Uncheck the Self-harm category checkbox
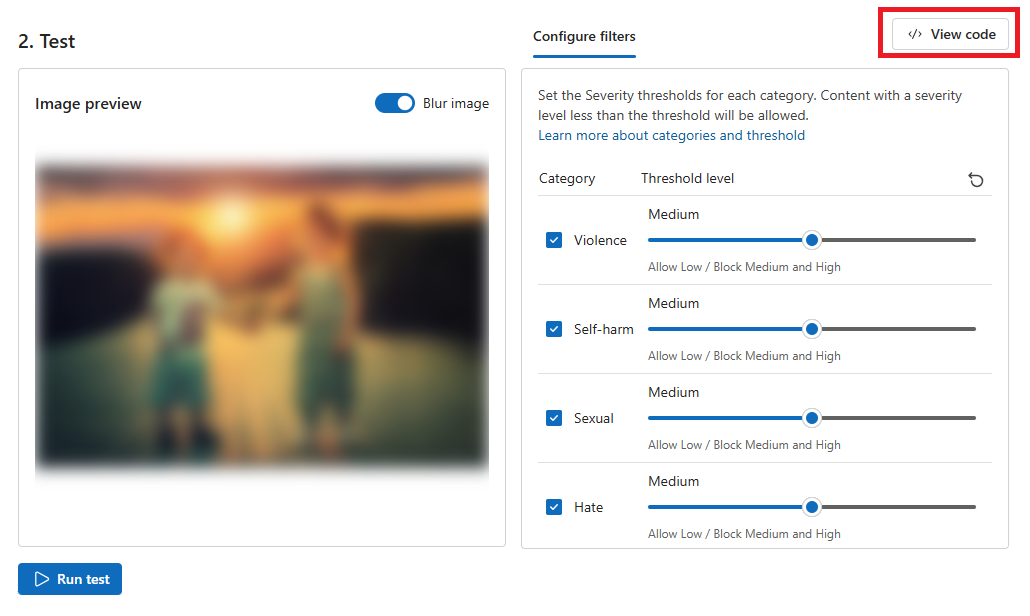This screenshot has width=1030, height=616. (x=554, y=329)
